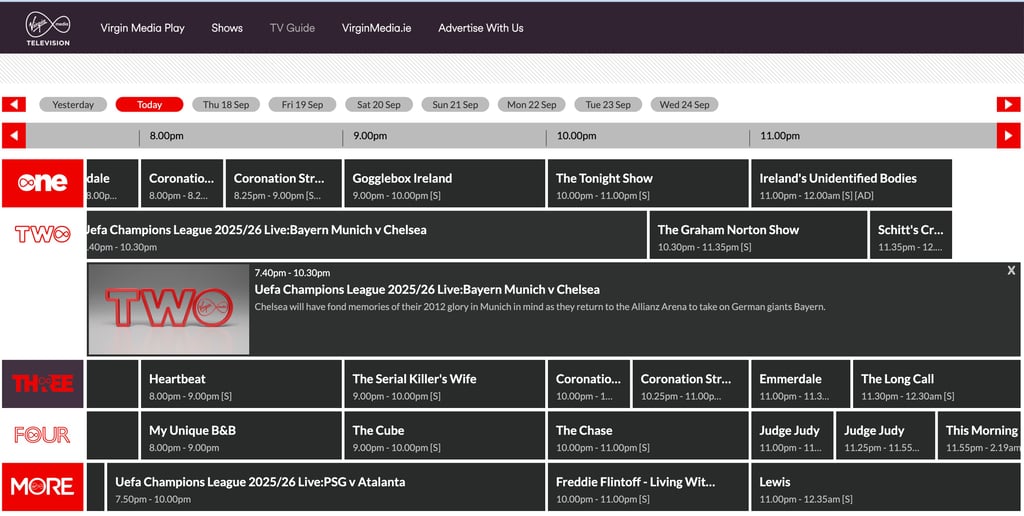Click the date row right arrow
This screenshot has height=516, width=1024.
(x=1008, y=105)
